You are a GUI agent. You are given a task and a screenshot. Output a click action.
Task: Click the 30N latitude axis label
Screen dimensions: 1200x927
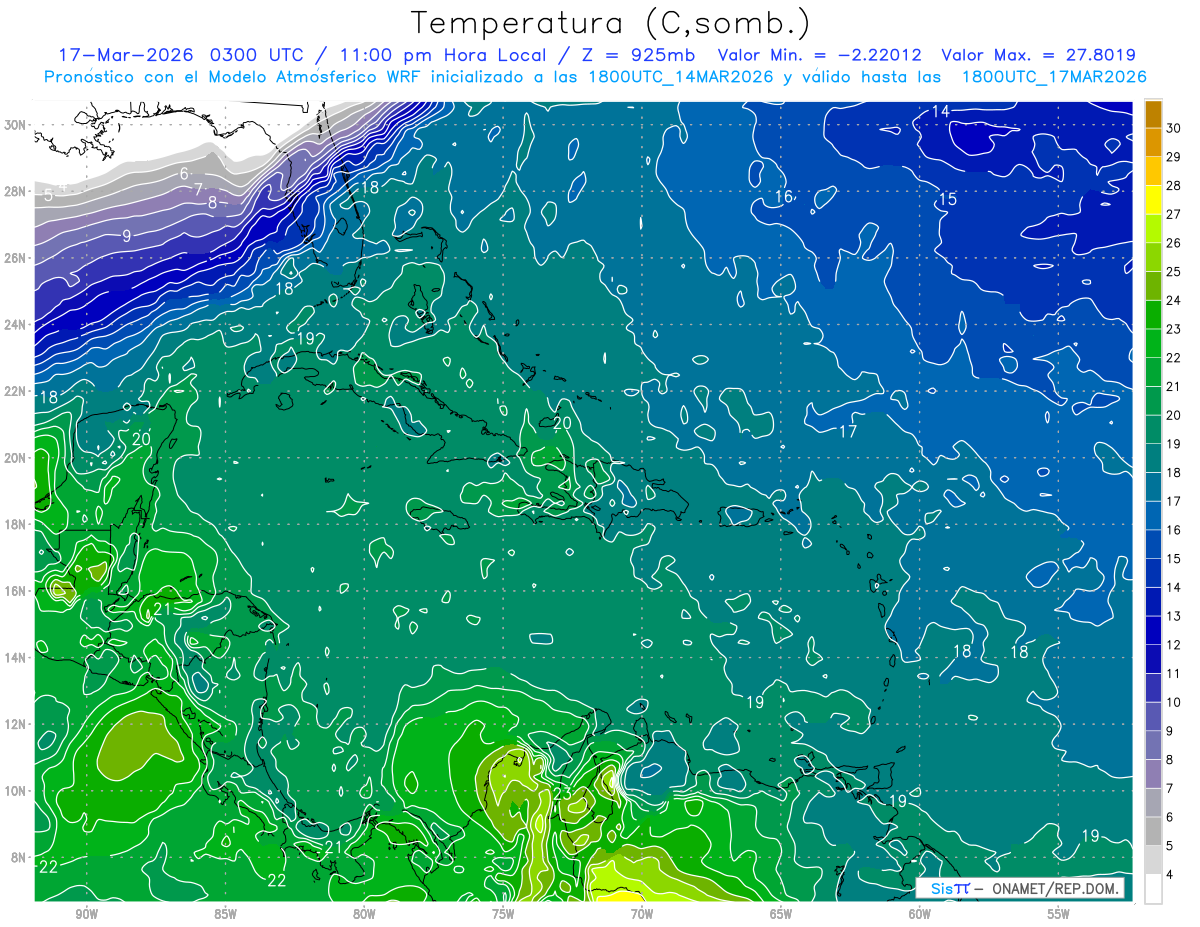pyautogui.click(x=17, y=125)
